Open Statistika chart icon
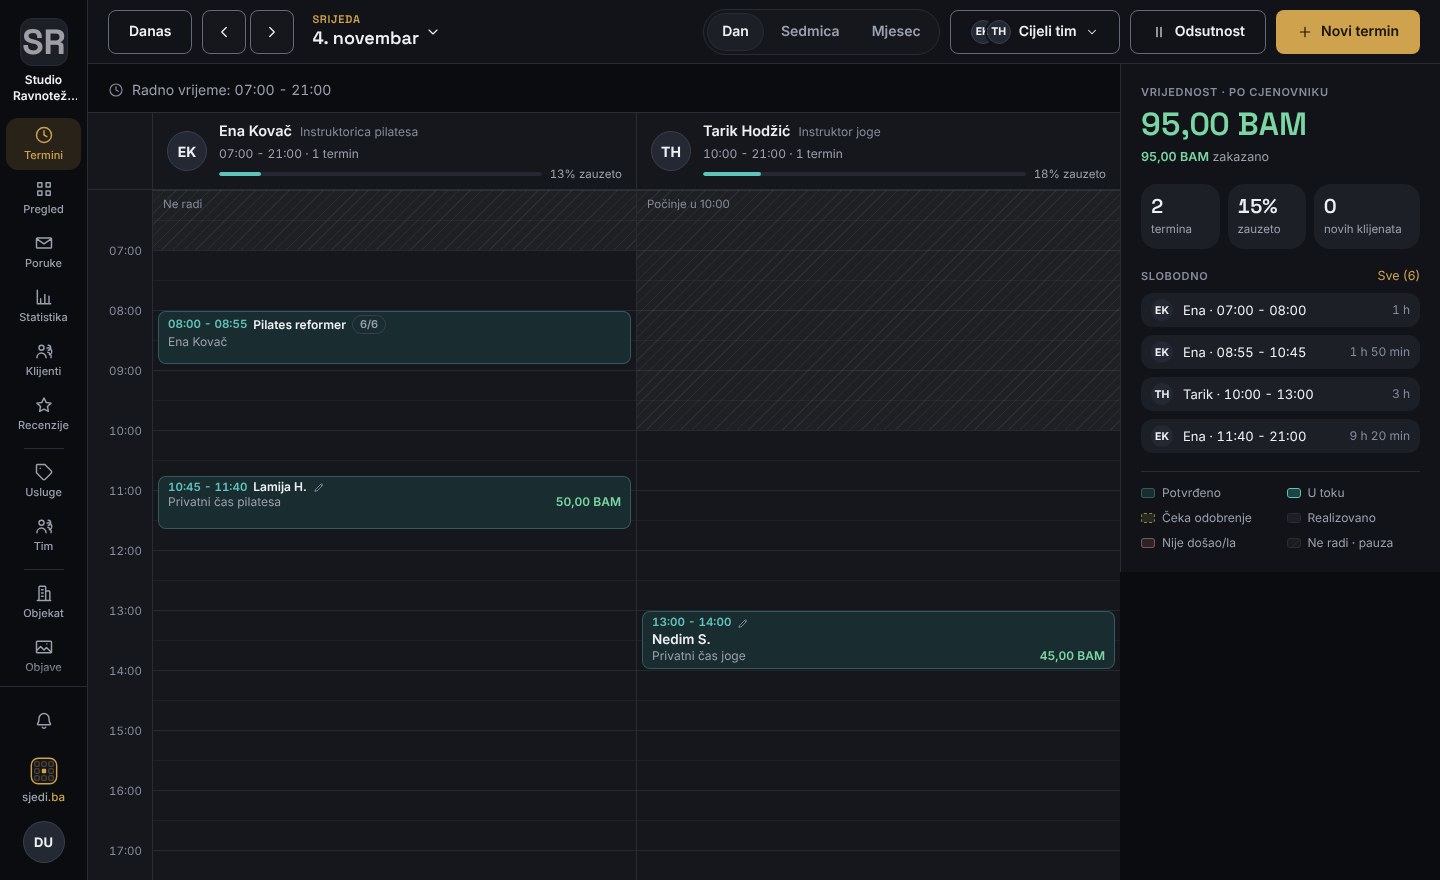Viewport: 1440px width, 880px height. (43, 297)
